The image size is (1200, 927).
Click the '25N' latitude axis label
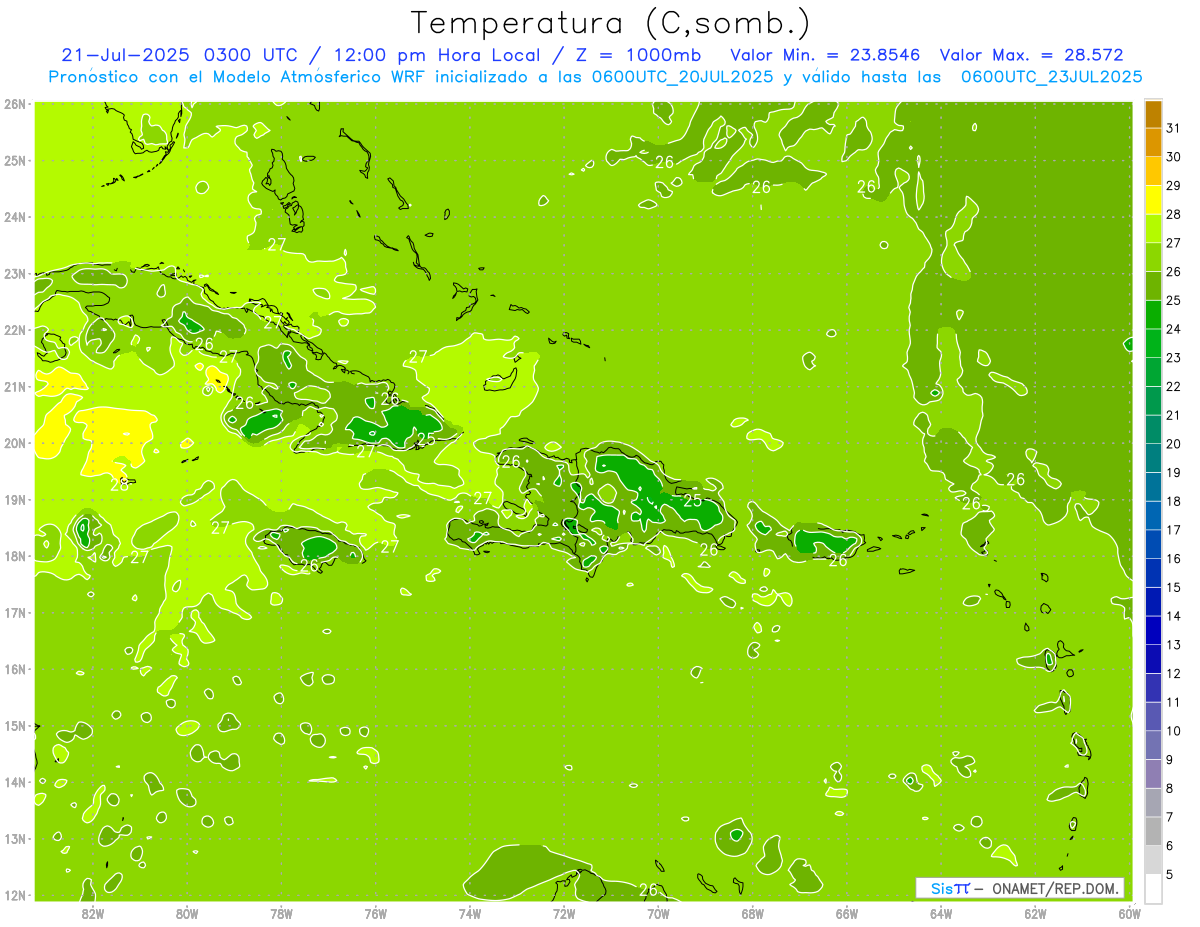(x=15, y=160)
